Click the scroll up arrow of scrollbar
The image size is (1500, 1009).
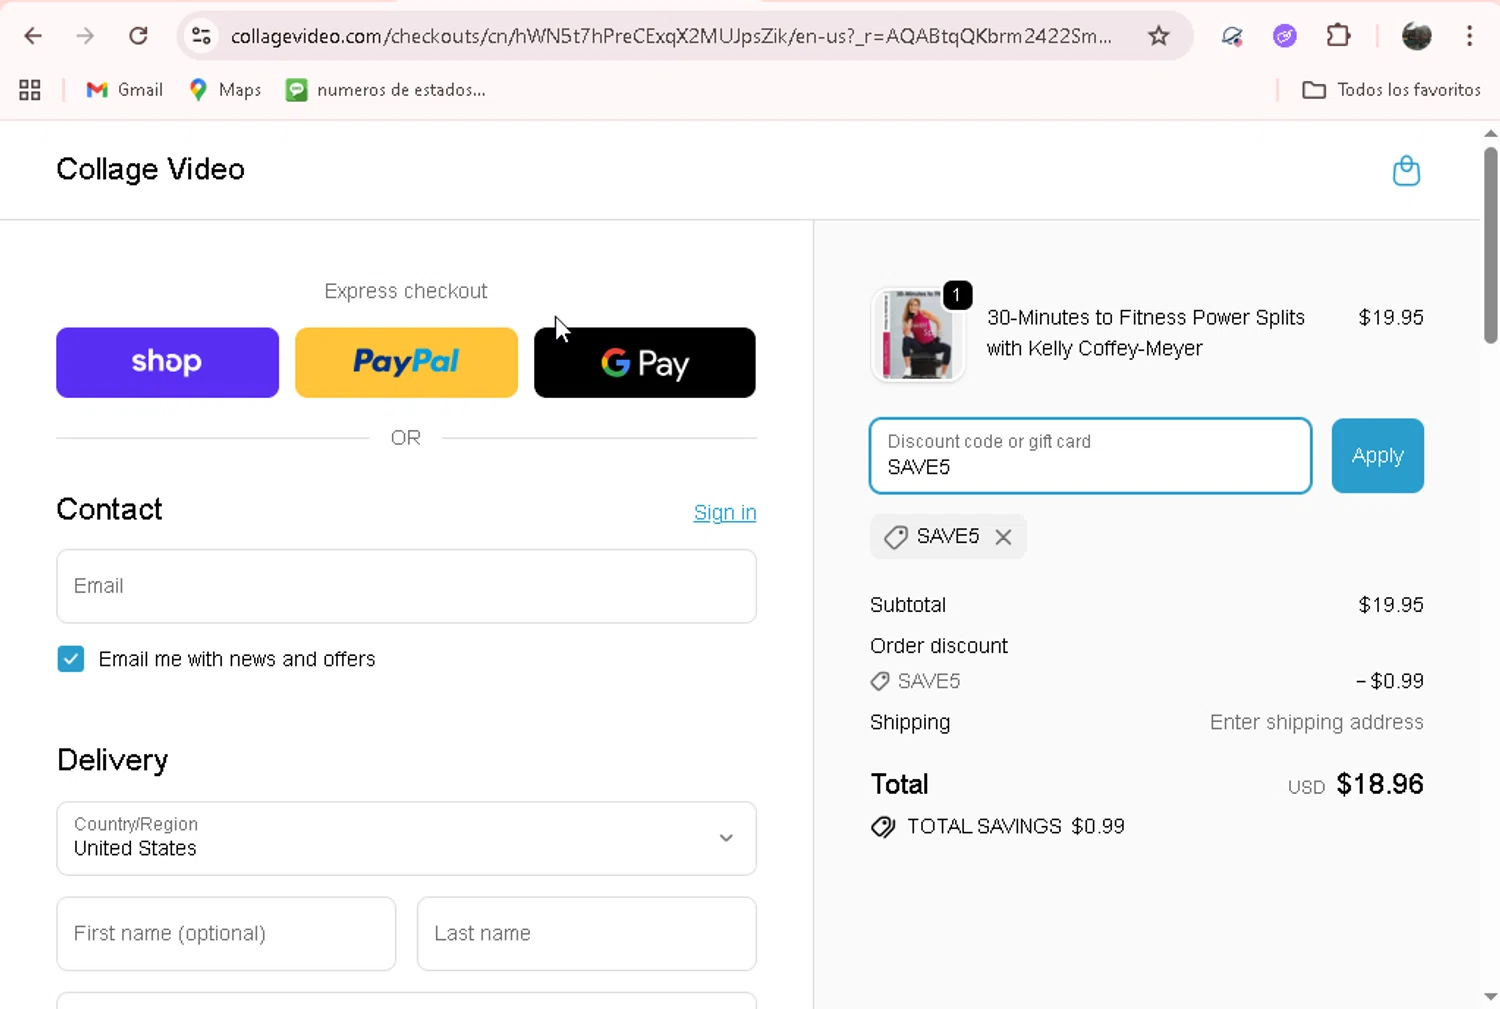pyautogui.click(x=1490, y=133)
